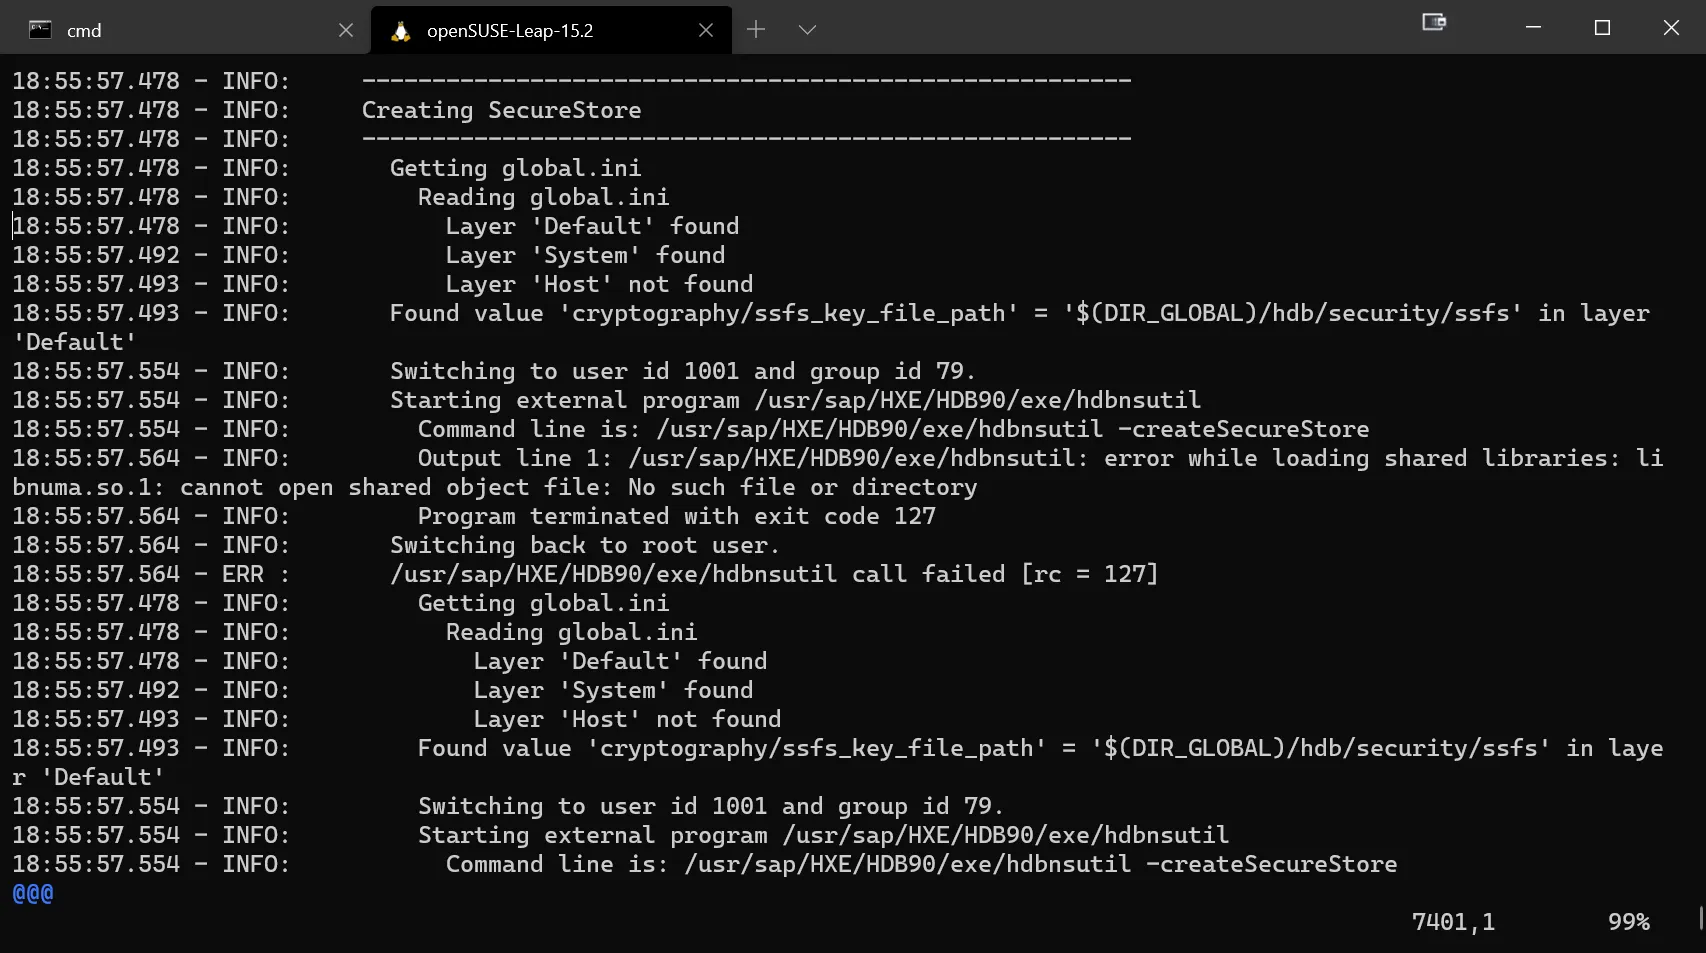
Task: Click the openSUSE penguin tab icon
Action: tap(401, 31)
